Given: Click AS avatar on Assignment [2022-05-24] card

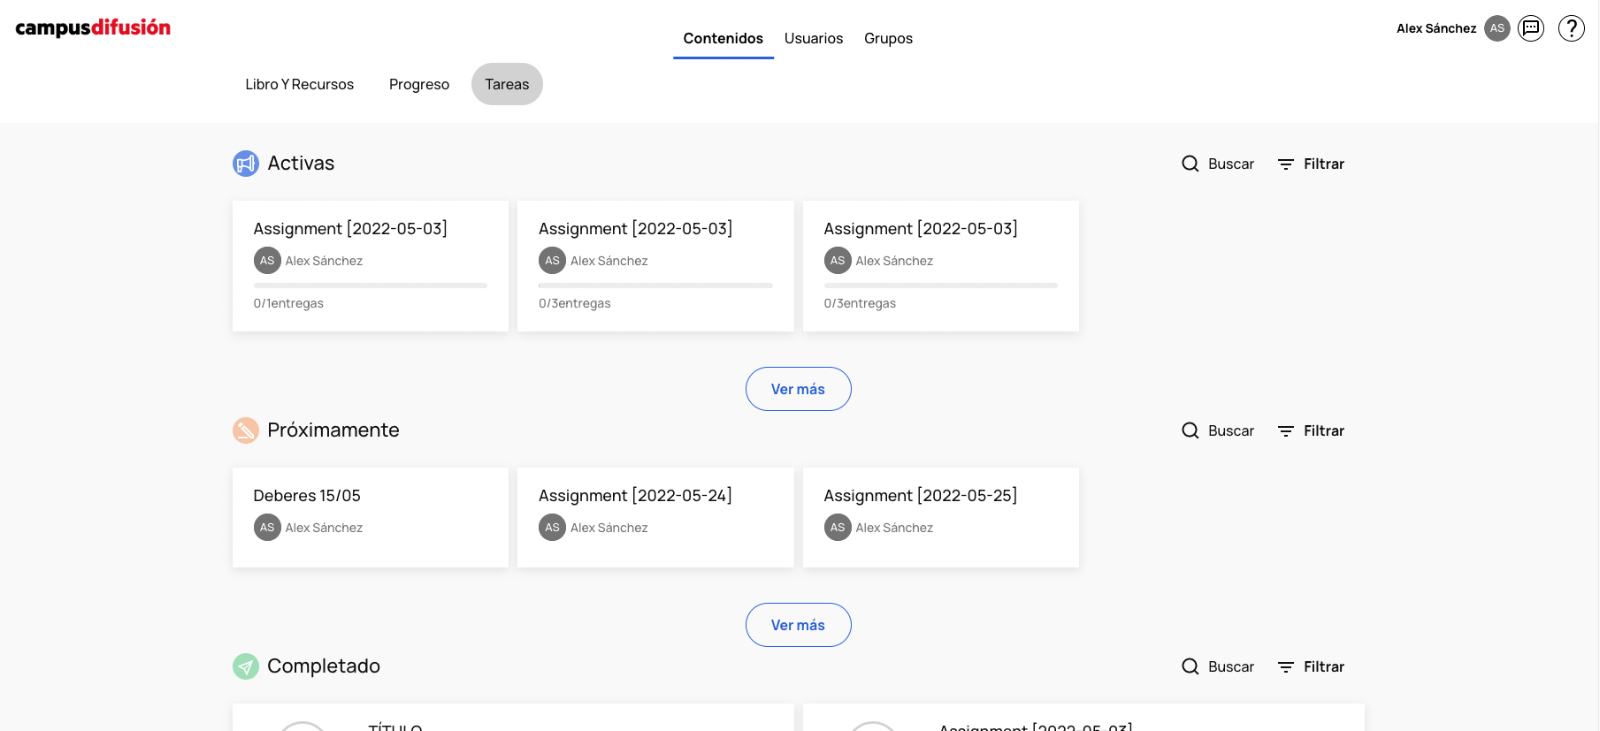Looking at the screenshot, I should (552, 528).
